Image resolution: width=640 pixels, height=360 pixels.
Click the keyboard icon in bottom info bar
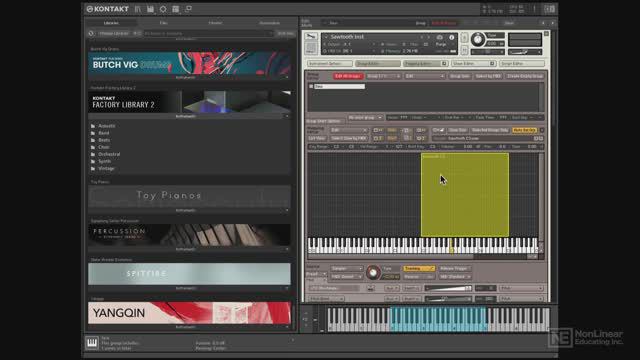[92, 342]
